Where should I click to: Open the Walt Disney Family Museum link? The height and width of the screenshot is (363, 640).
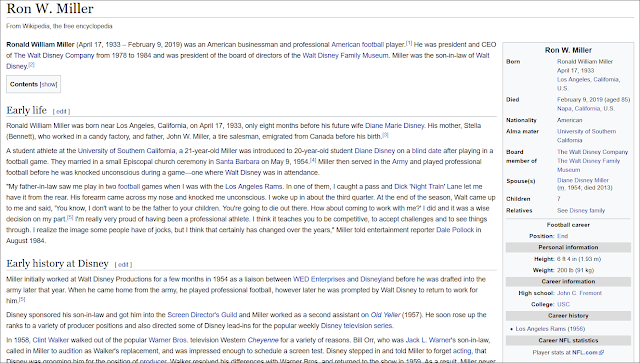pyautogui.click(x=345, y=56)
